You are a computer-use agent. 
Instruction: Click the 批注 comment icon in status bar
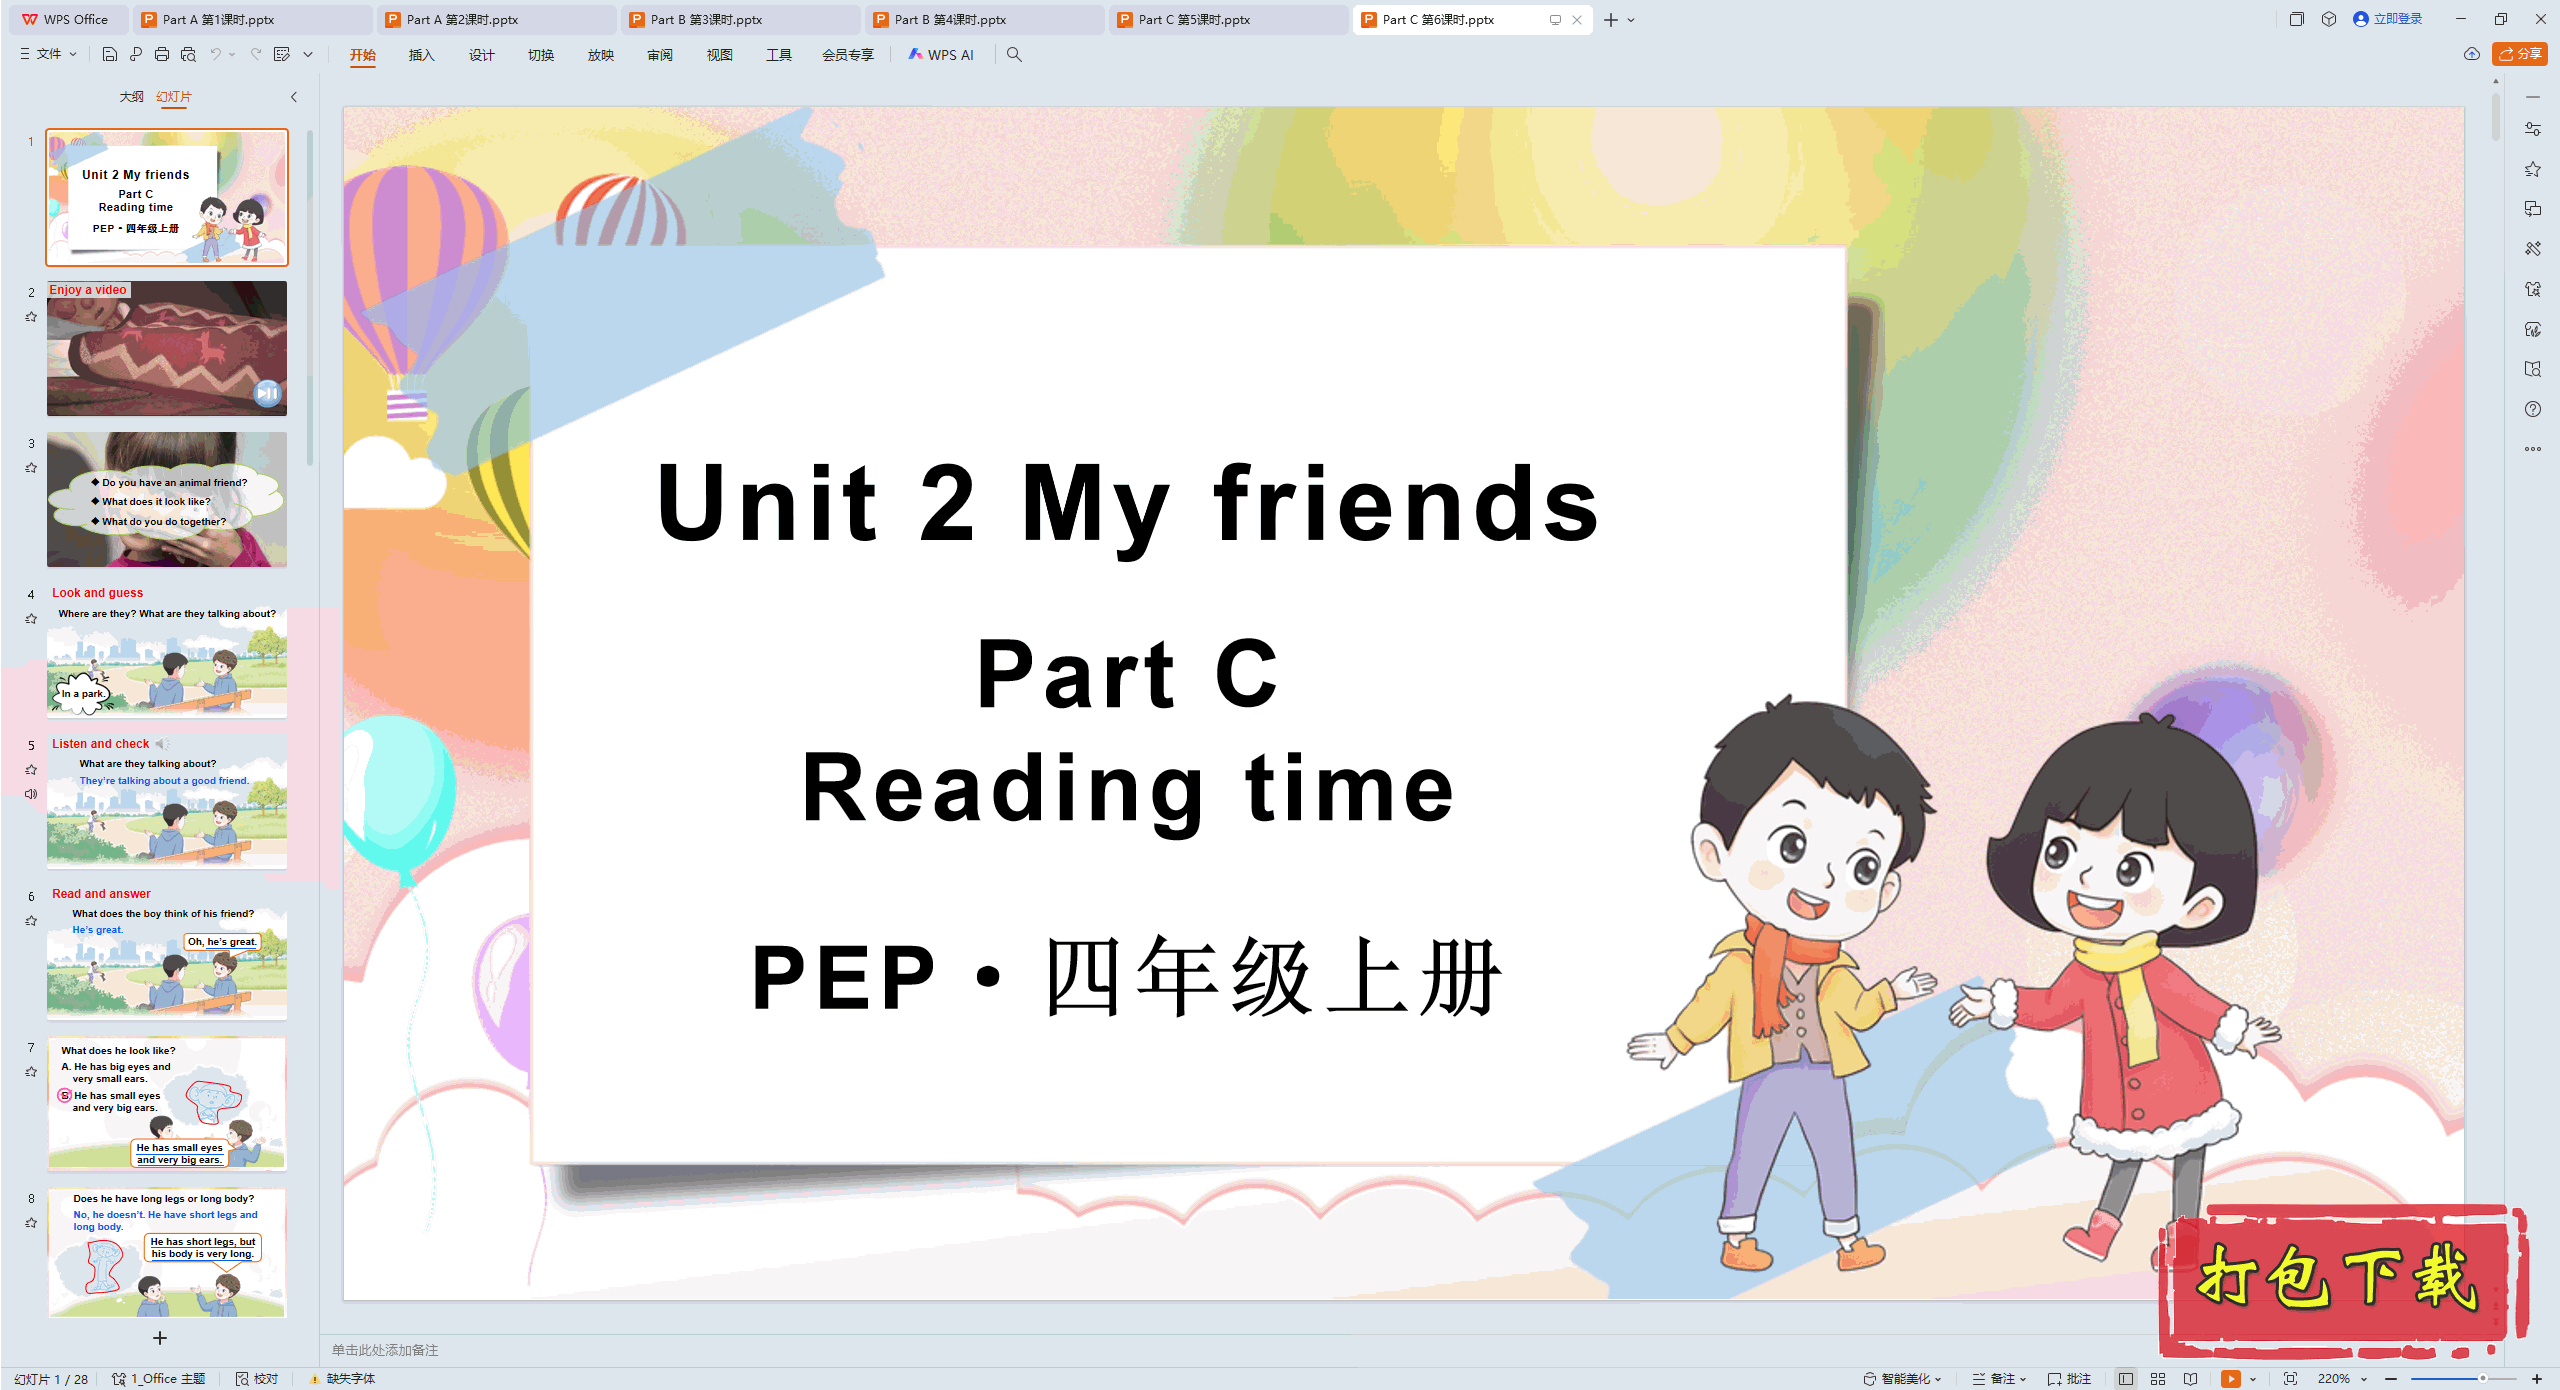(x=2070, y=1379)
